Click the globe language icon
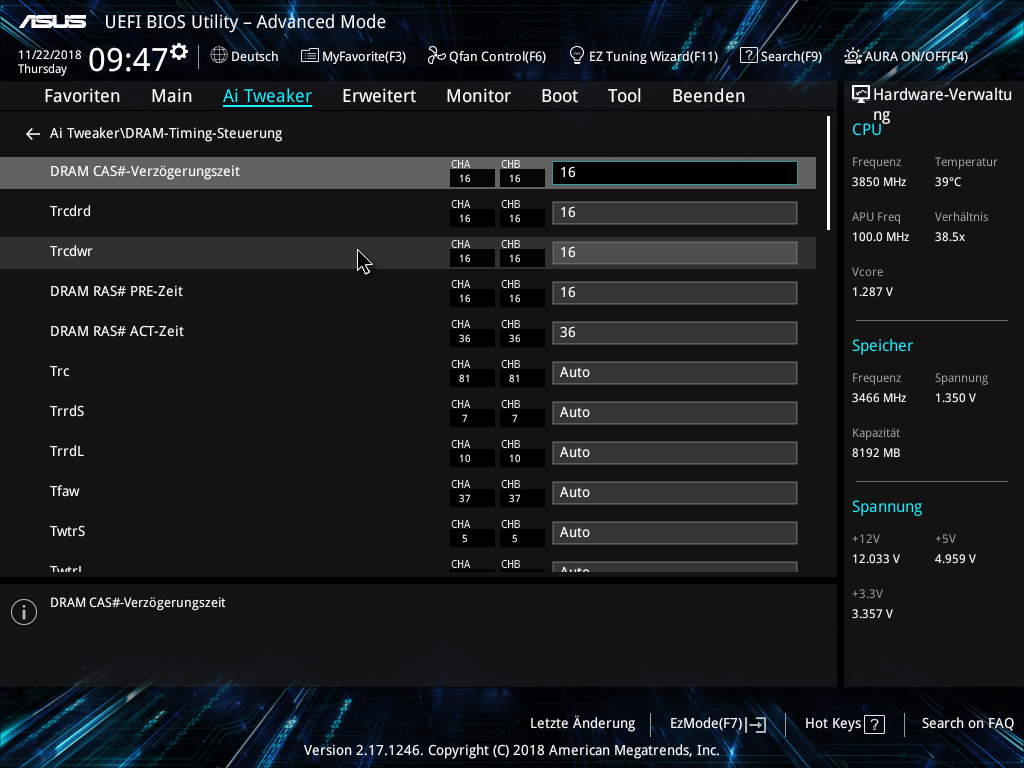 (x=219, y=56)
